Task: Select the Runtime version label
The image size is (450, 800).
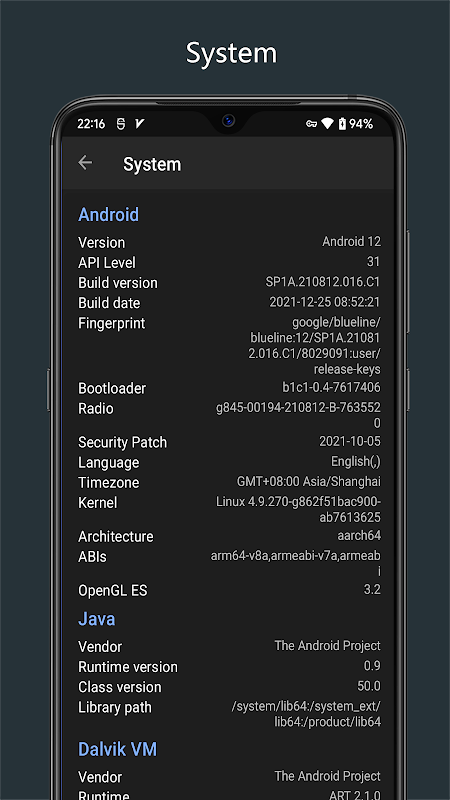Action: [128, 667]
